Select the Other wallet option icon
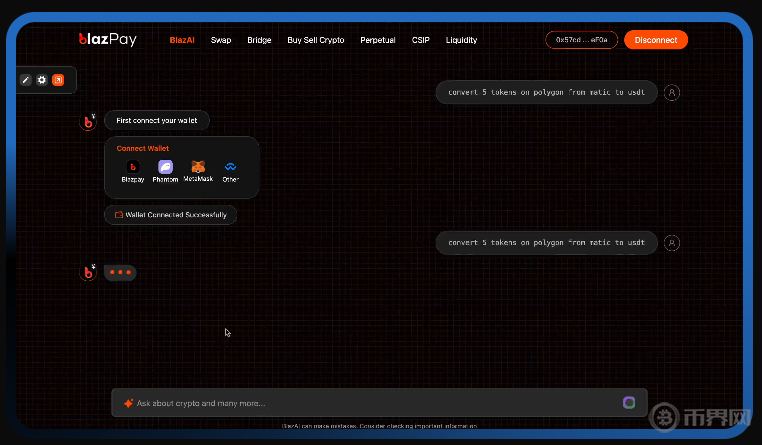 coord(230,167)
